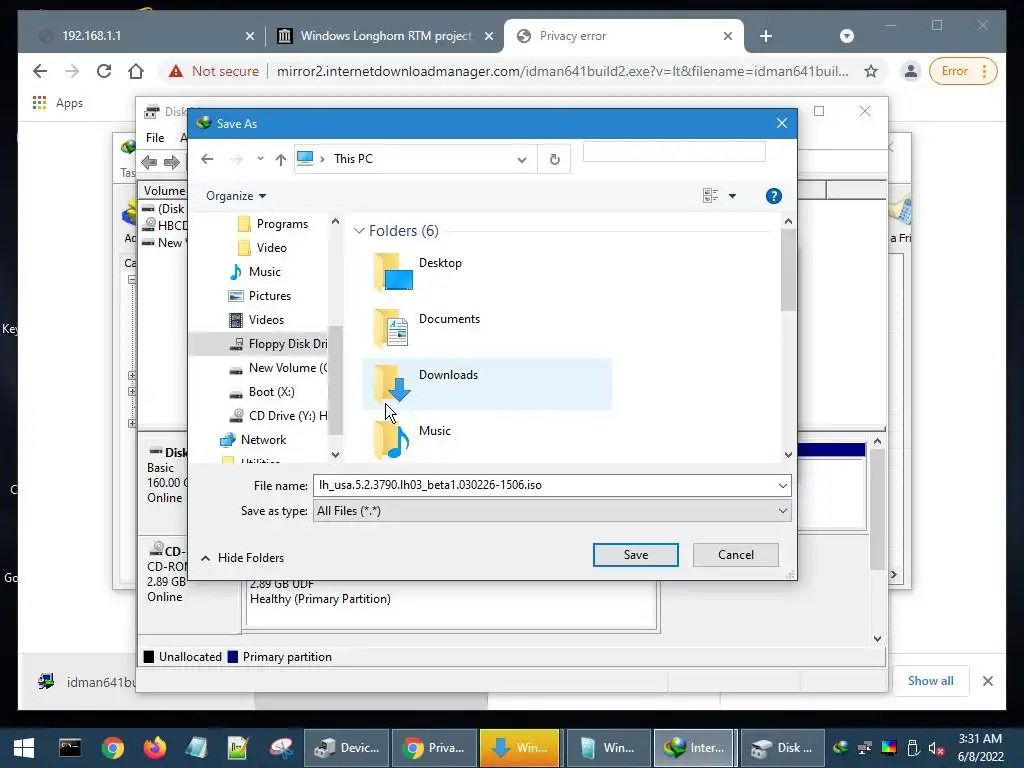Click Disk Management forward arrow
The image size is (1024, 768).
point(172,162)
